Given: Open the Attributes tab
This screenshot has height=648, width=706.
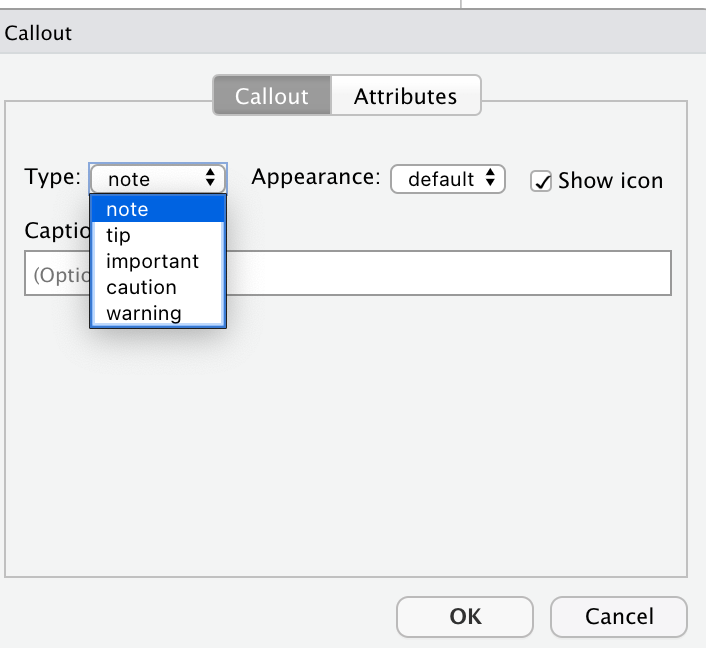Looking at the screenshot, I should (405, 97).
